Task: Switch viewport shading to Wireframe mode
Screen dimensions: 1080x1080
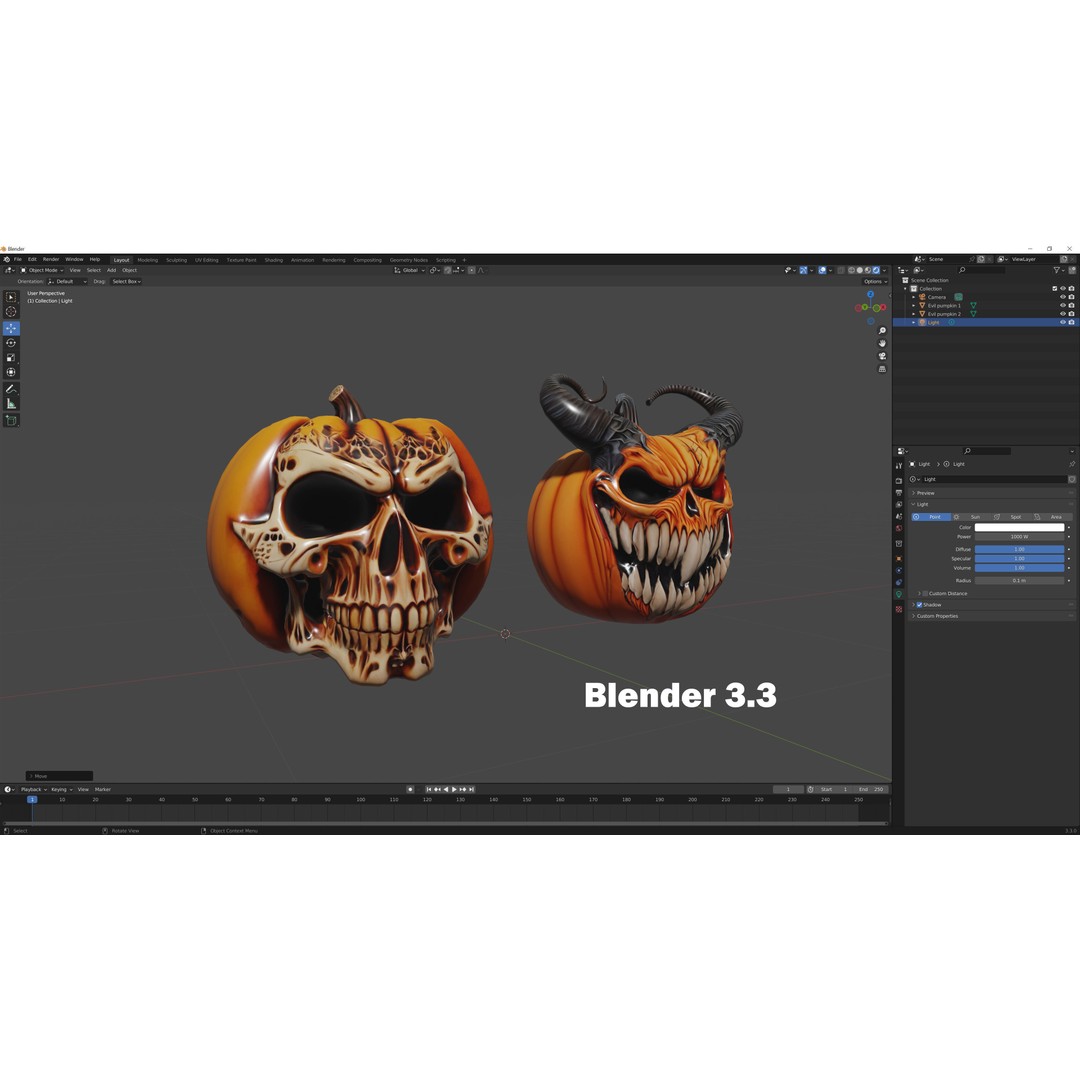Action: coord(851,270)
